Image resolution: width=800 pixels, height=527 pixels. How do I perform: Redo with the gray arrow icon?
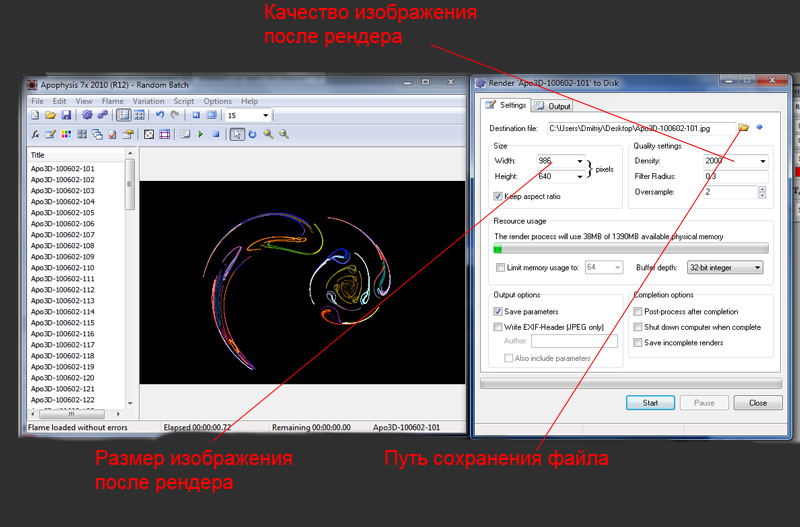[x=175, y=115]
